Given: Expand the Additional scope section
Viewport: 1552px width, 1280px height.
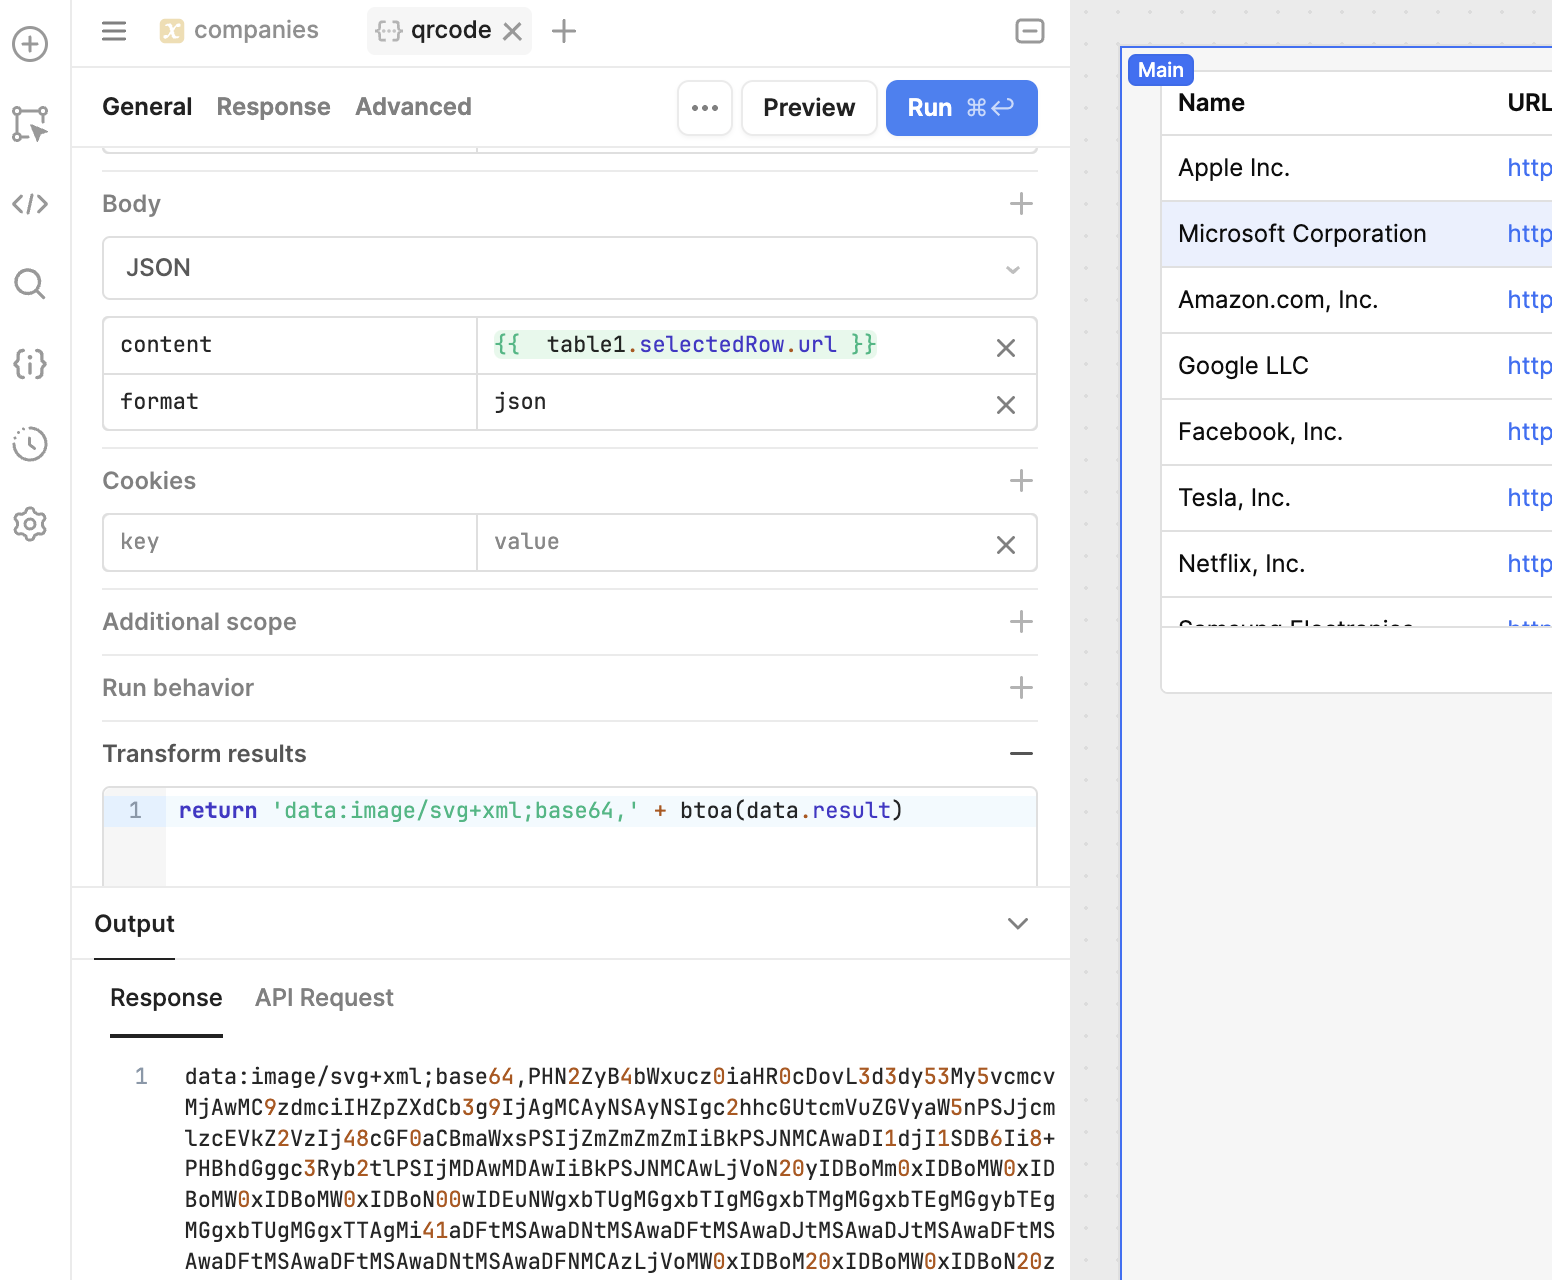Looking at the screenshot, I should (1020, 622).
